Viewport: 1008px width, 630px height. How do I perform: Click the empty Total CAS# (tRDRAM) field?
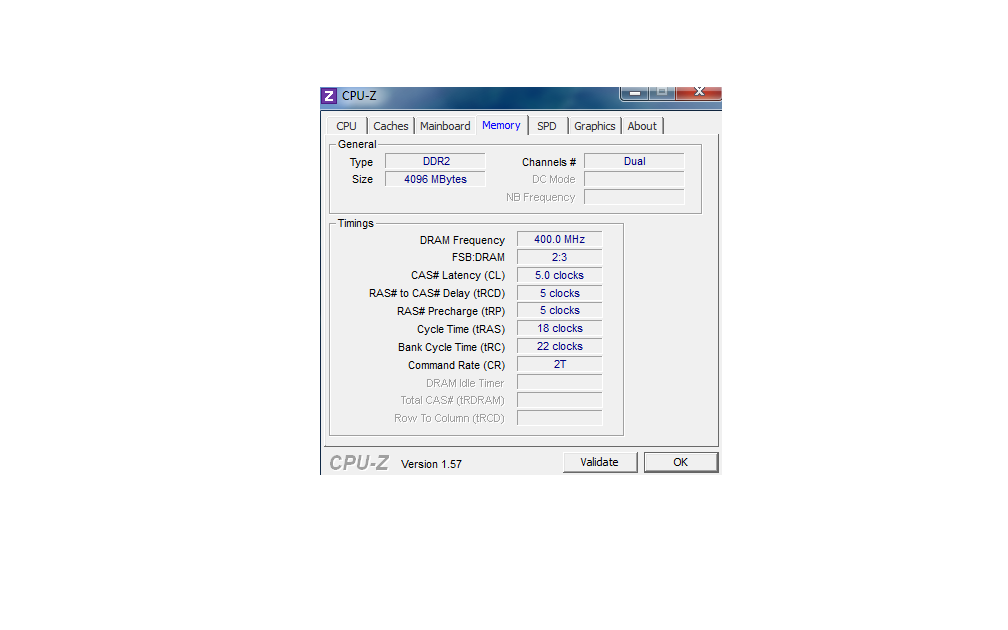[x=559, y=400]
